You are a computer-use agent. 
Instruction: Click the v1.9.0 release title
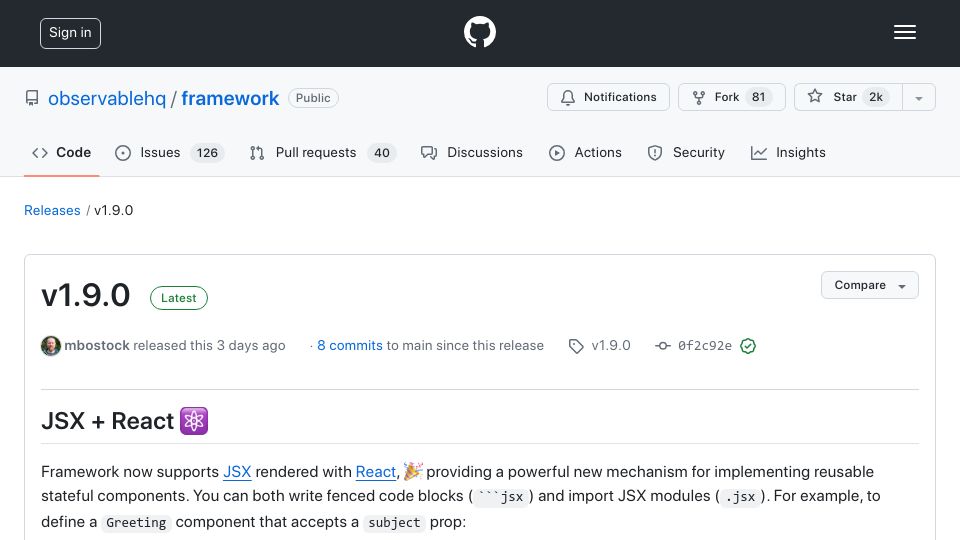pyautogui.click(x=86, y=295)
